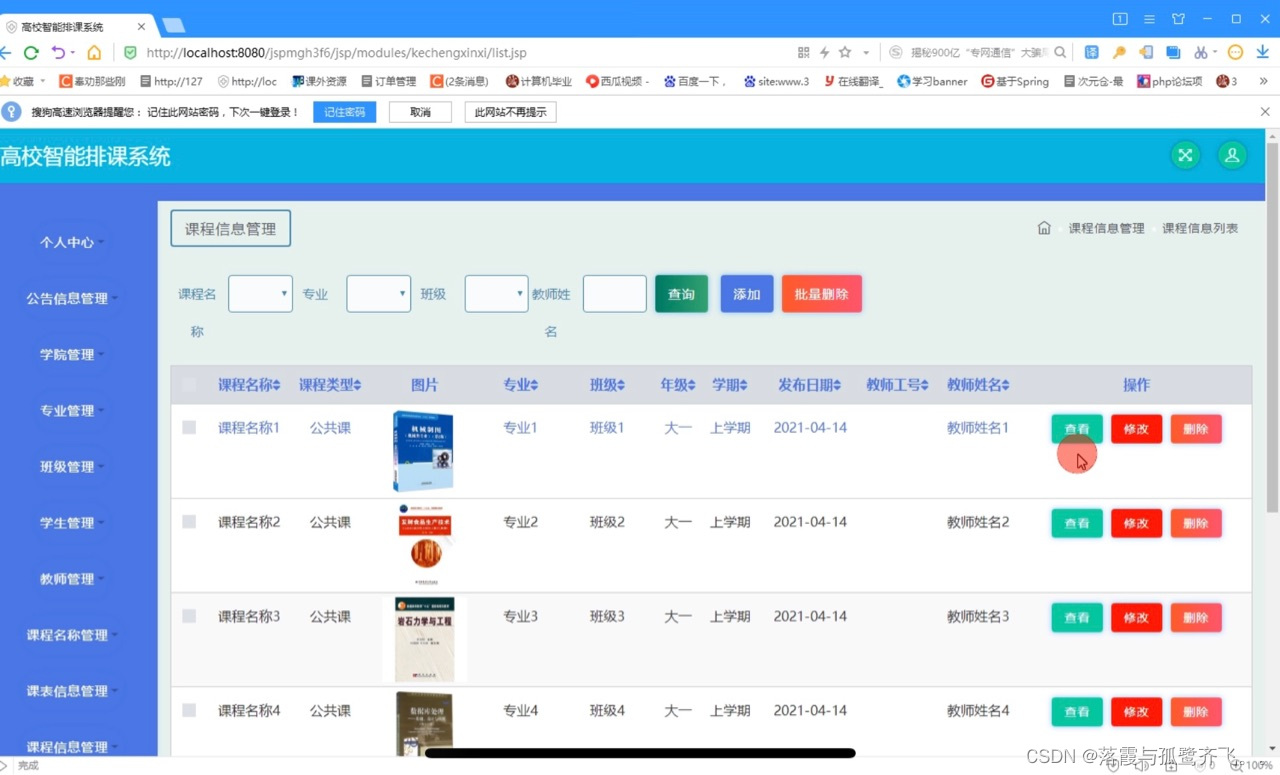The image size is (1280, 775).
Task: Open 专业管理 sidebar menu
Action: [x=72, y=410]
